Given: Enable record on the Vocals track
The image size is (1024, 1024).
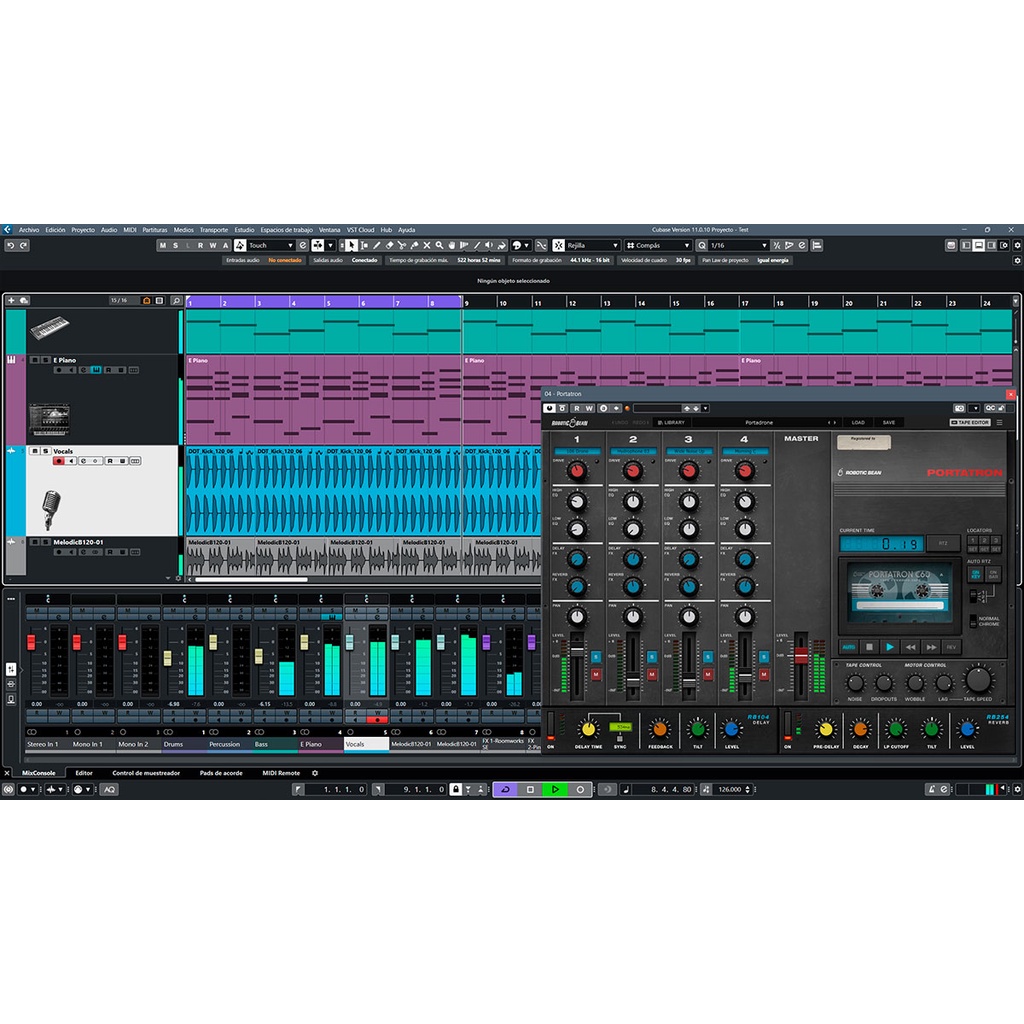Looking at the screenshot, I should (58, 461).
